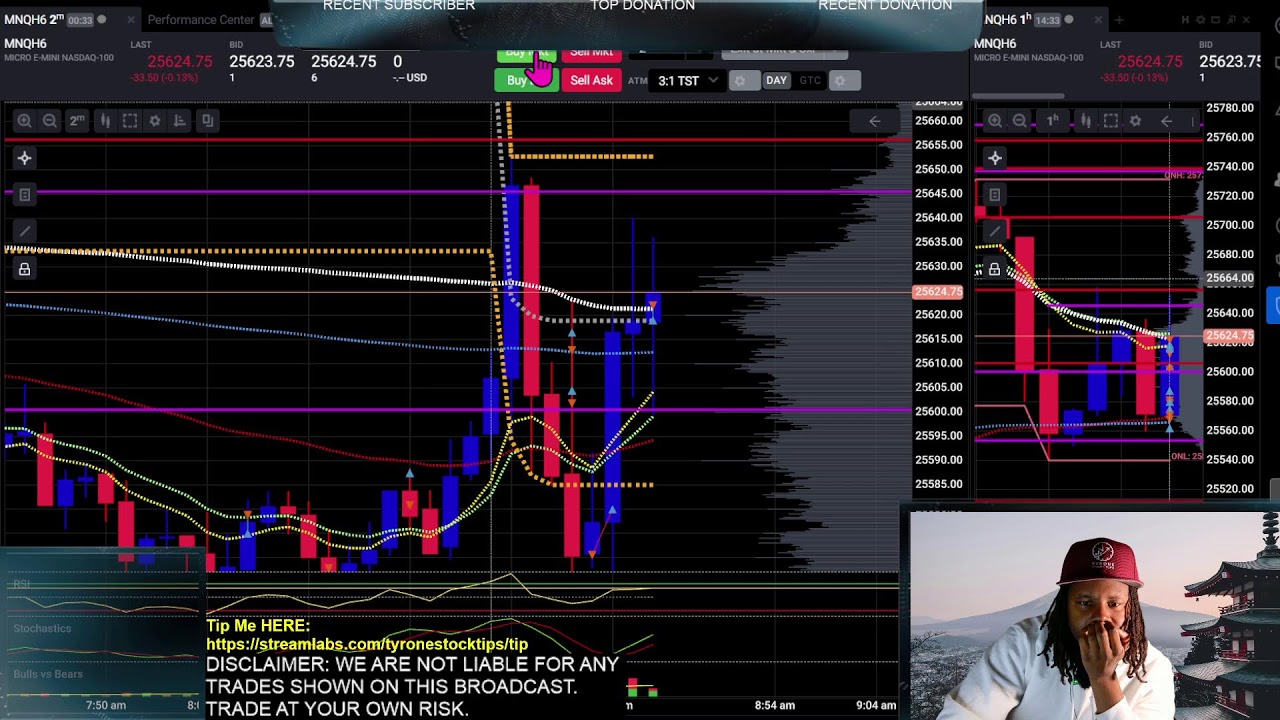Click the MNQH6 symbol name in right panel

(995, 44)
